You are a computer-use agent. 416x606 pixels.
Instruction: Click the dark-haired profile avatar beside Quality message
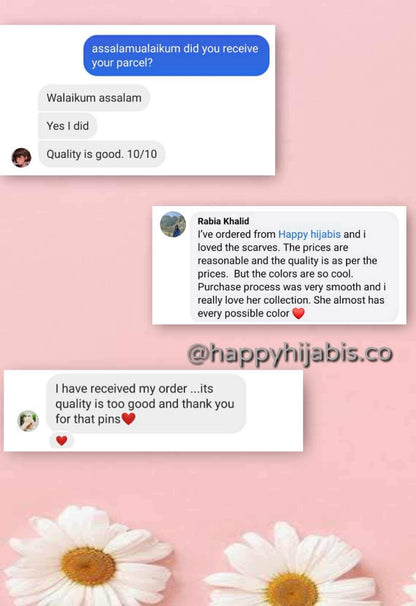tap(21, 157)
